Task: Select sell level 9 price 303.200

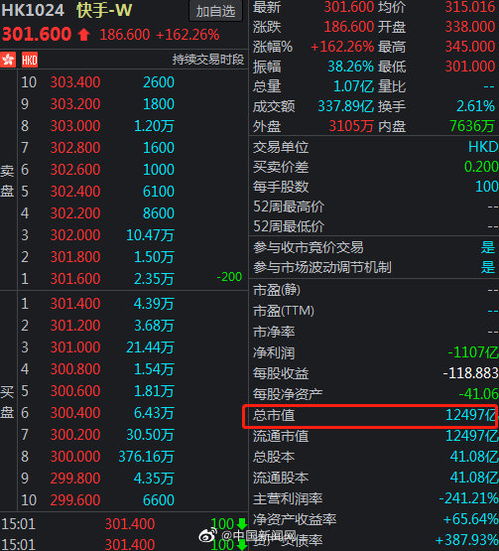Action: tap(75, 104)
